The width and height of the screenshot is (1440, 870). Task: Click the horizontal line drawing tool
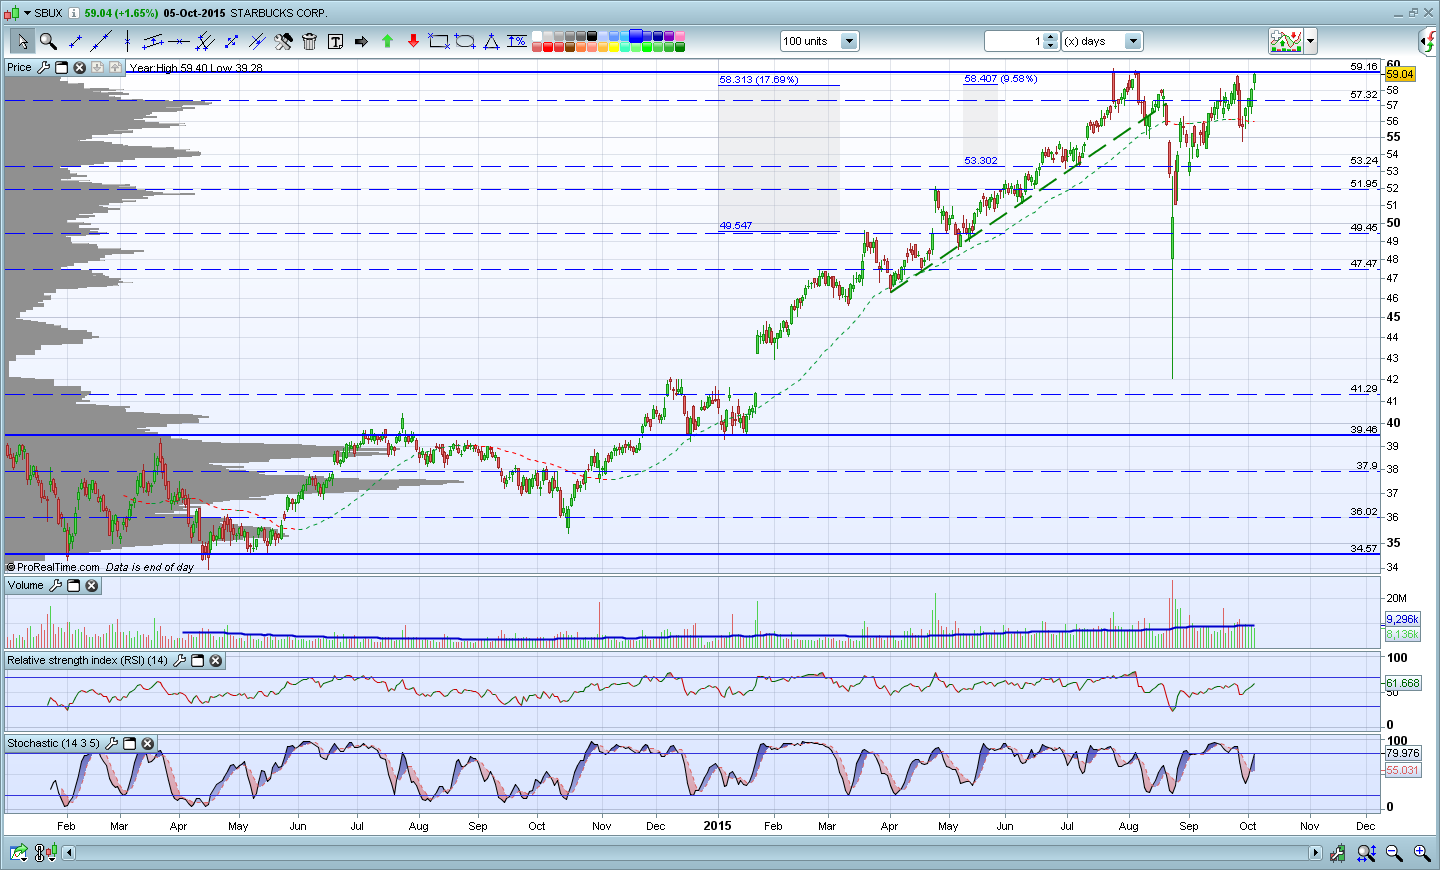[179, 41]
